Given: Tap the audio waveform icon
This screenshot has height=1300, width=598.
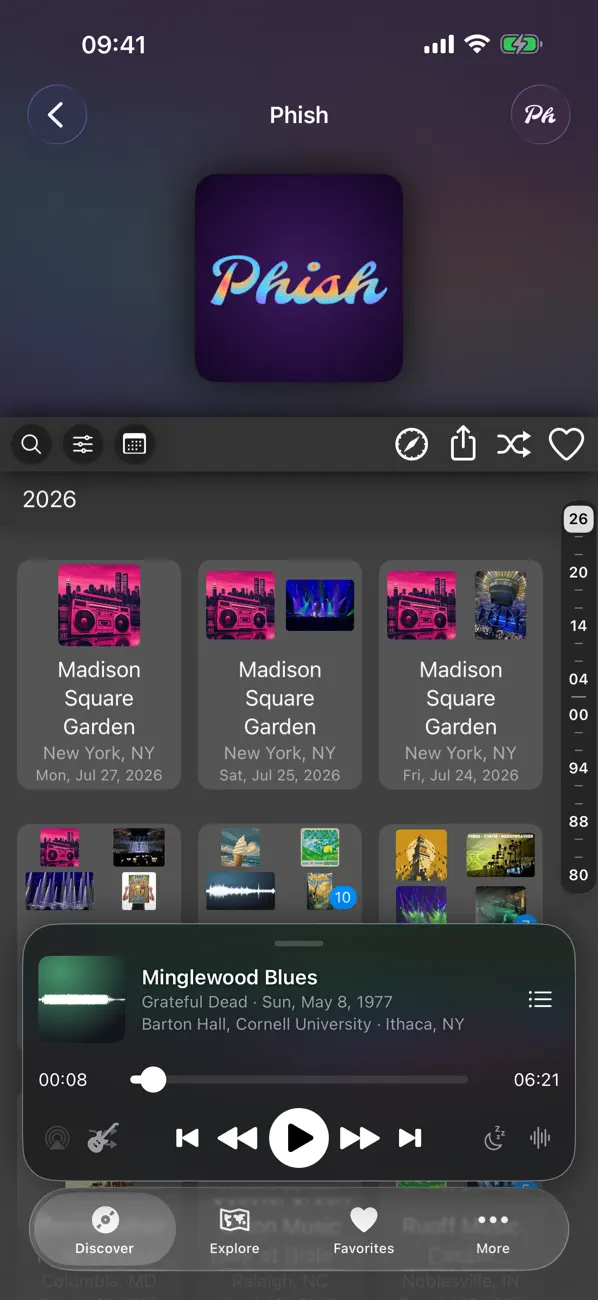Looking at the screenshot, I should click(x=540, y=1138).
